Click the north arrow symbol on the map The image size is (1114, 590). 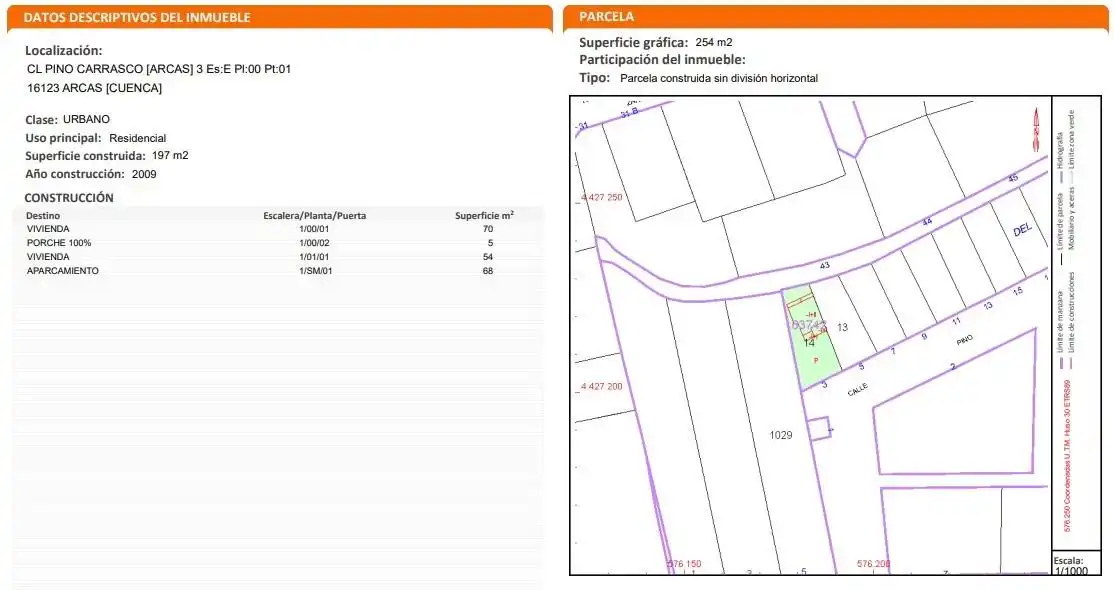[x=1035, y=129]
